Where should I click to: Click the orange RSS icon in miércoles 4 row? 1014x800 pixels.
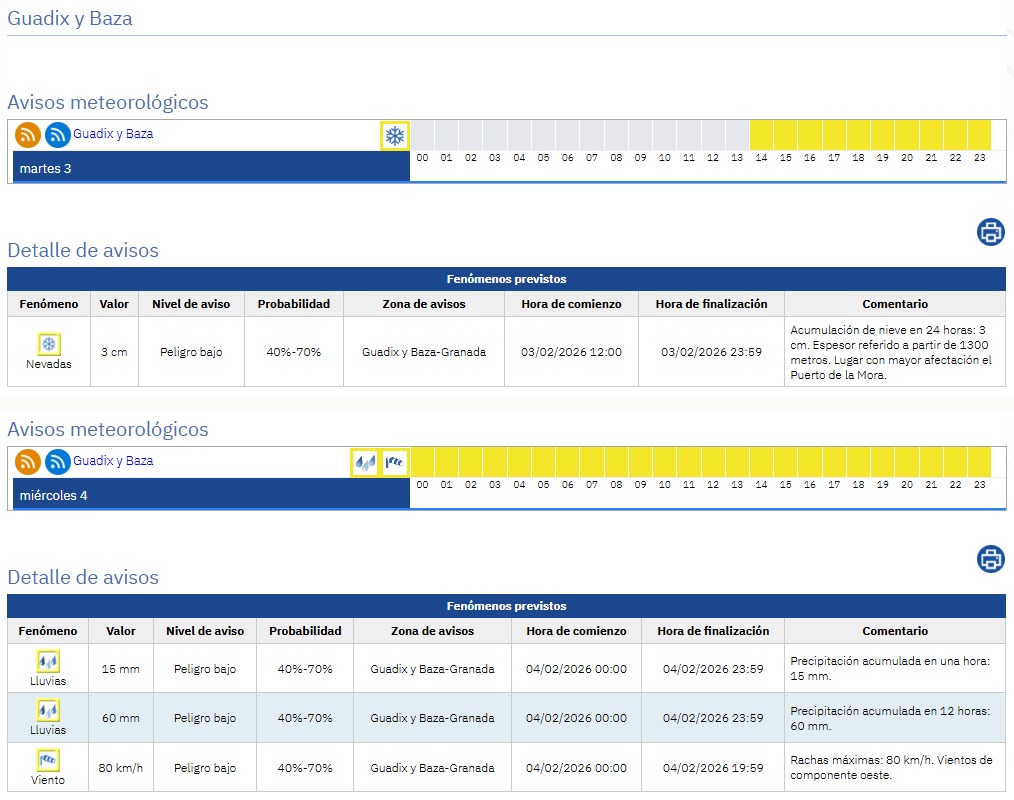click(28, 462)
